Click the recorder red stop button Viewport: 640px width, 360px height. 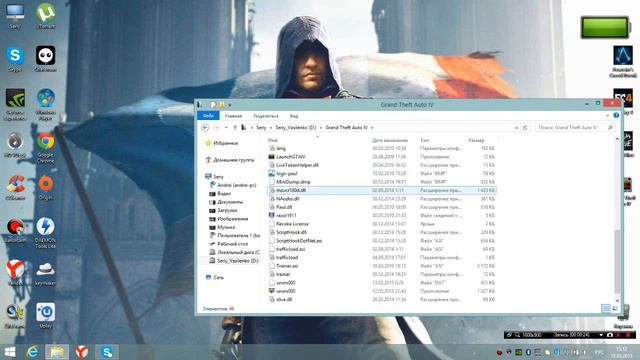point(628,335)
